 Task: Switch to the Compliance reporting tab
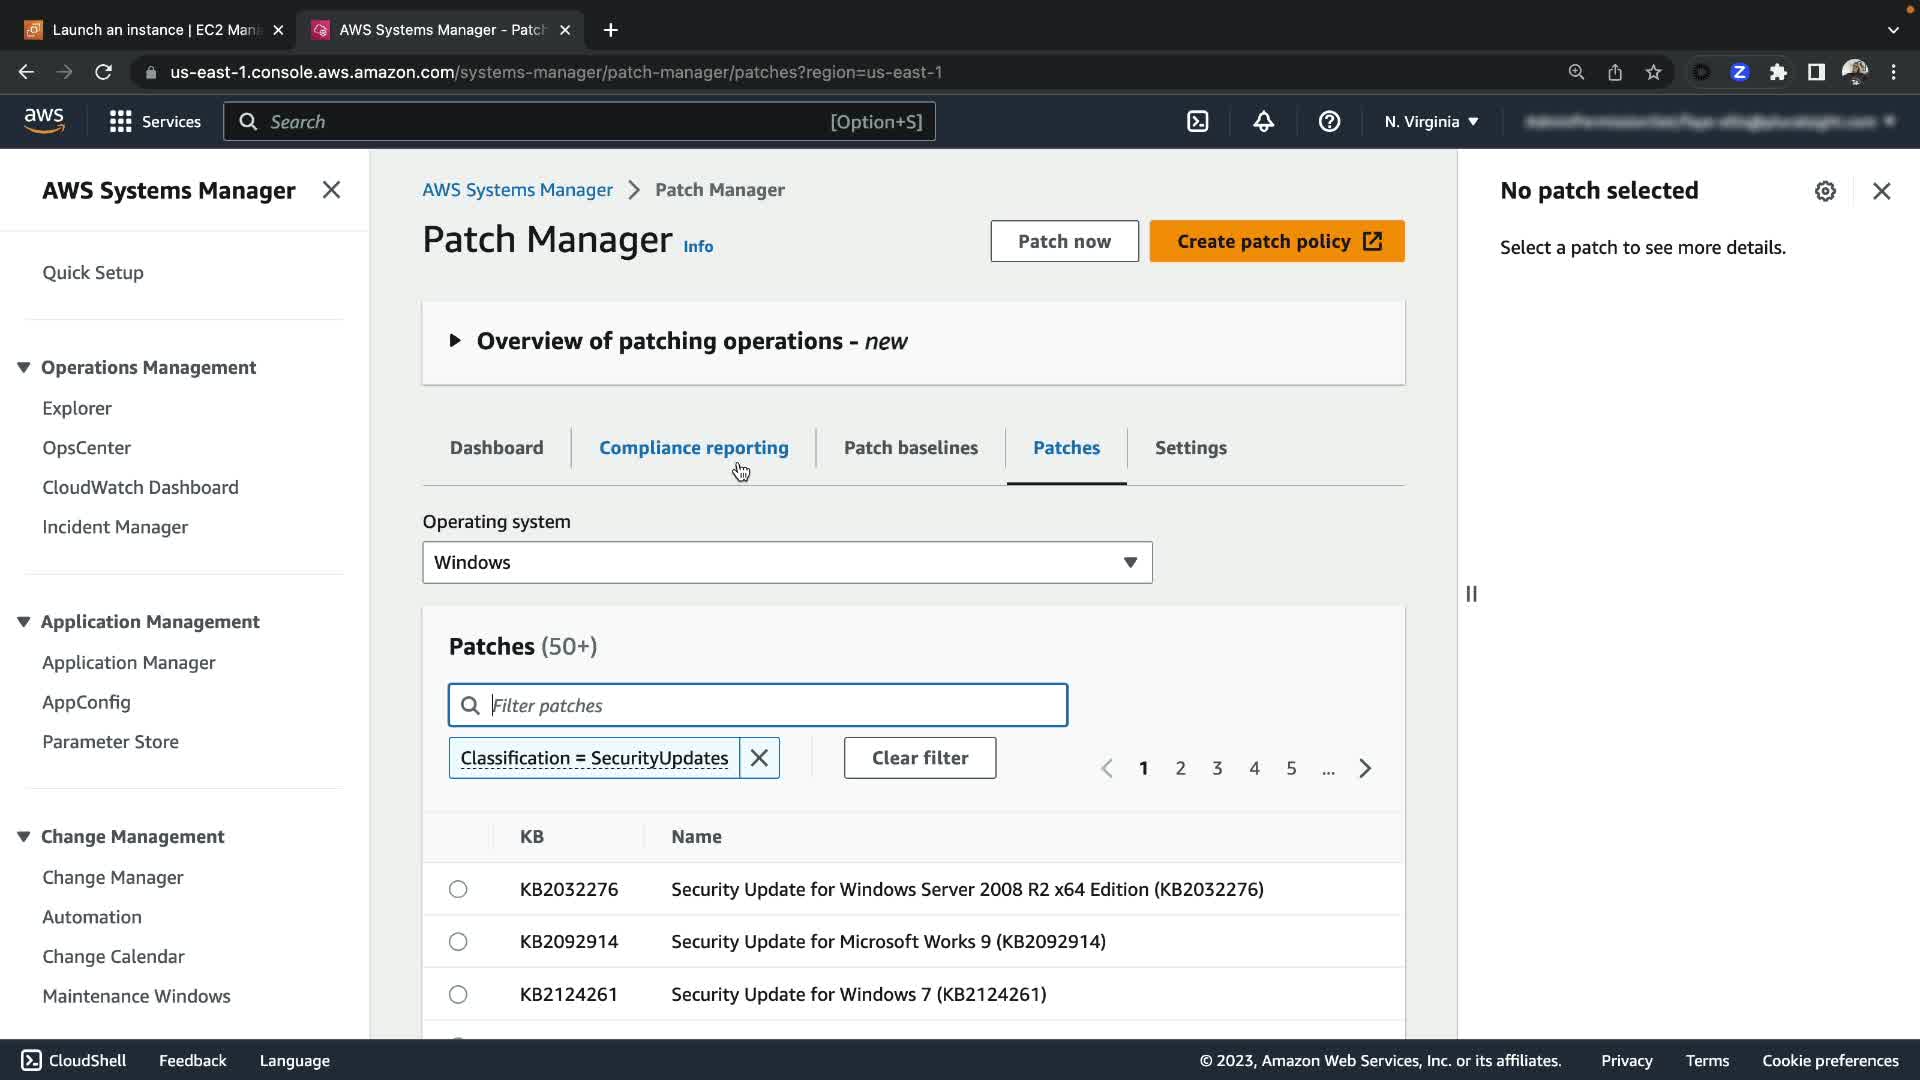[693, 448]
